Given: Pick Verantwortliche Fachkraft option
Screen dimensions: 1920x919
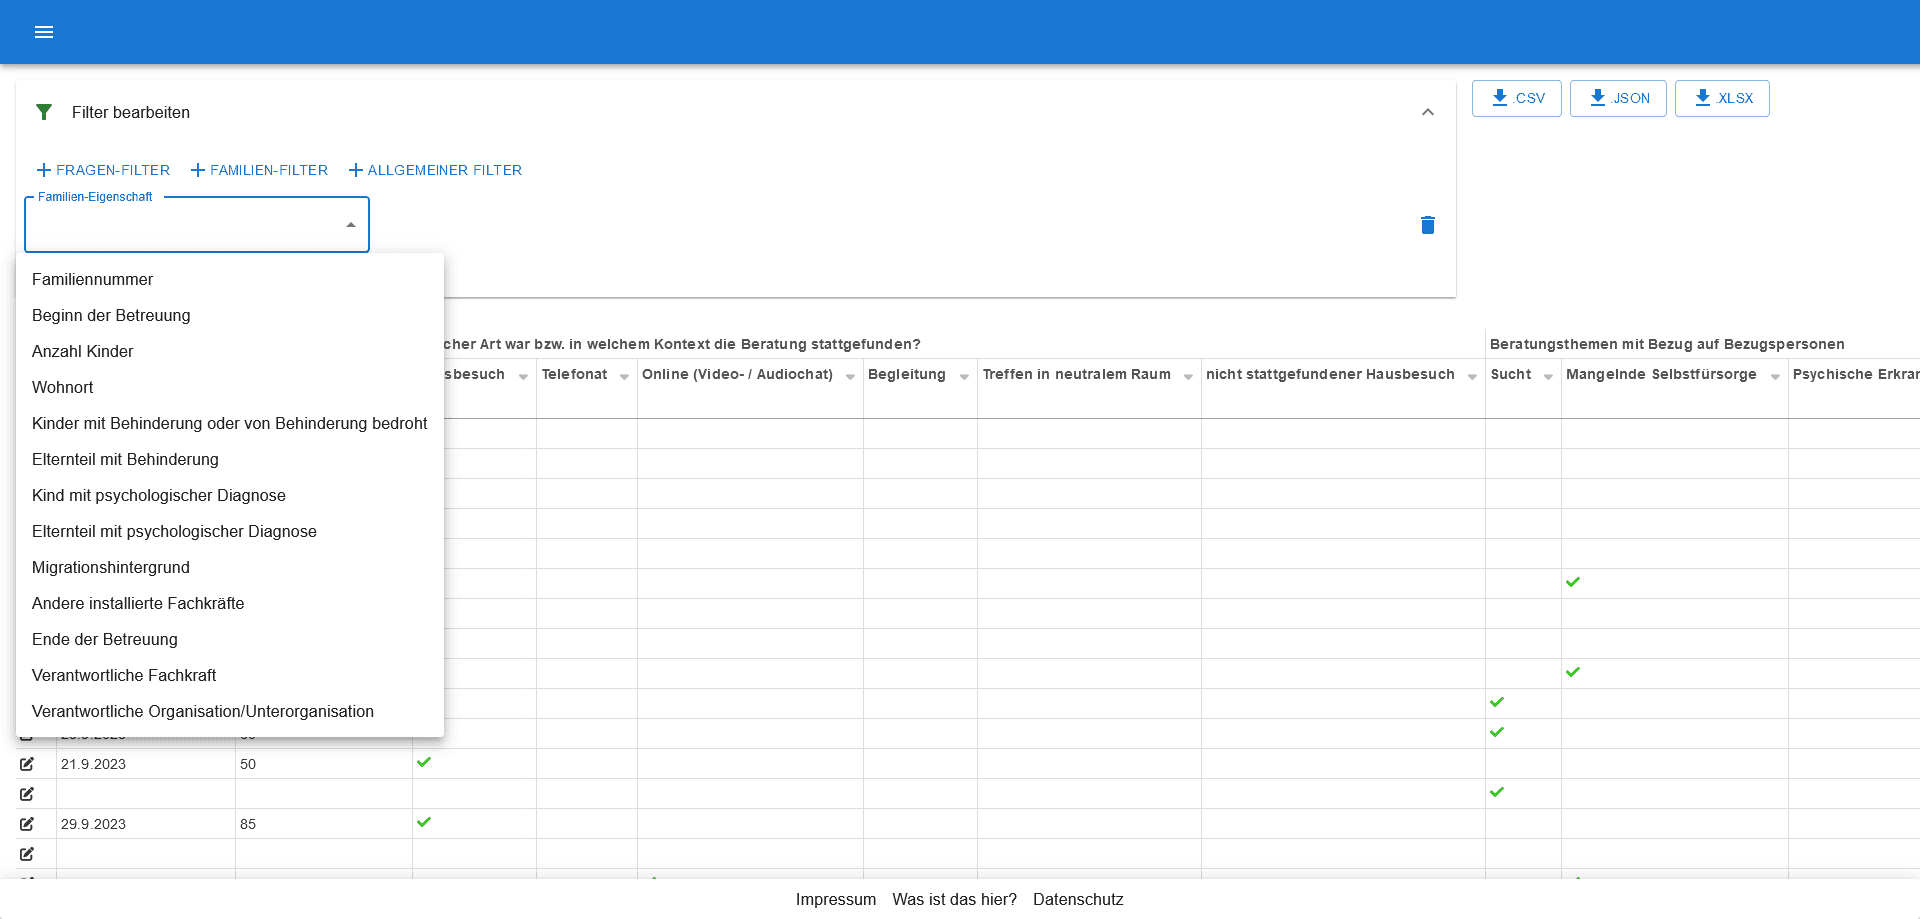Looking at the screenshot, I should pyautogui.click(x=124, y=675).
